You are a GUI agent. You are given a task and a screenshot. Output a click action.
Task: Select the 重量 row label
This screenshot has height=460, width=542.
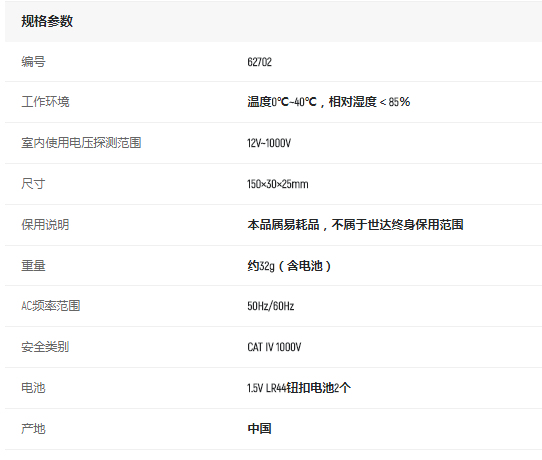(x=33, y=266)
